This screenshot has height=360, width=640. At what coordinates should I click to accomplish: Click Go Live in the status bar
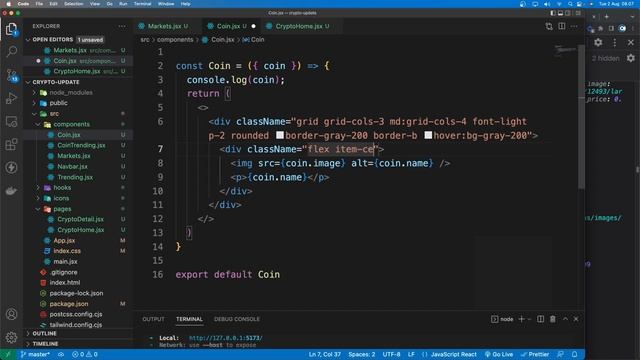[499, 354]
